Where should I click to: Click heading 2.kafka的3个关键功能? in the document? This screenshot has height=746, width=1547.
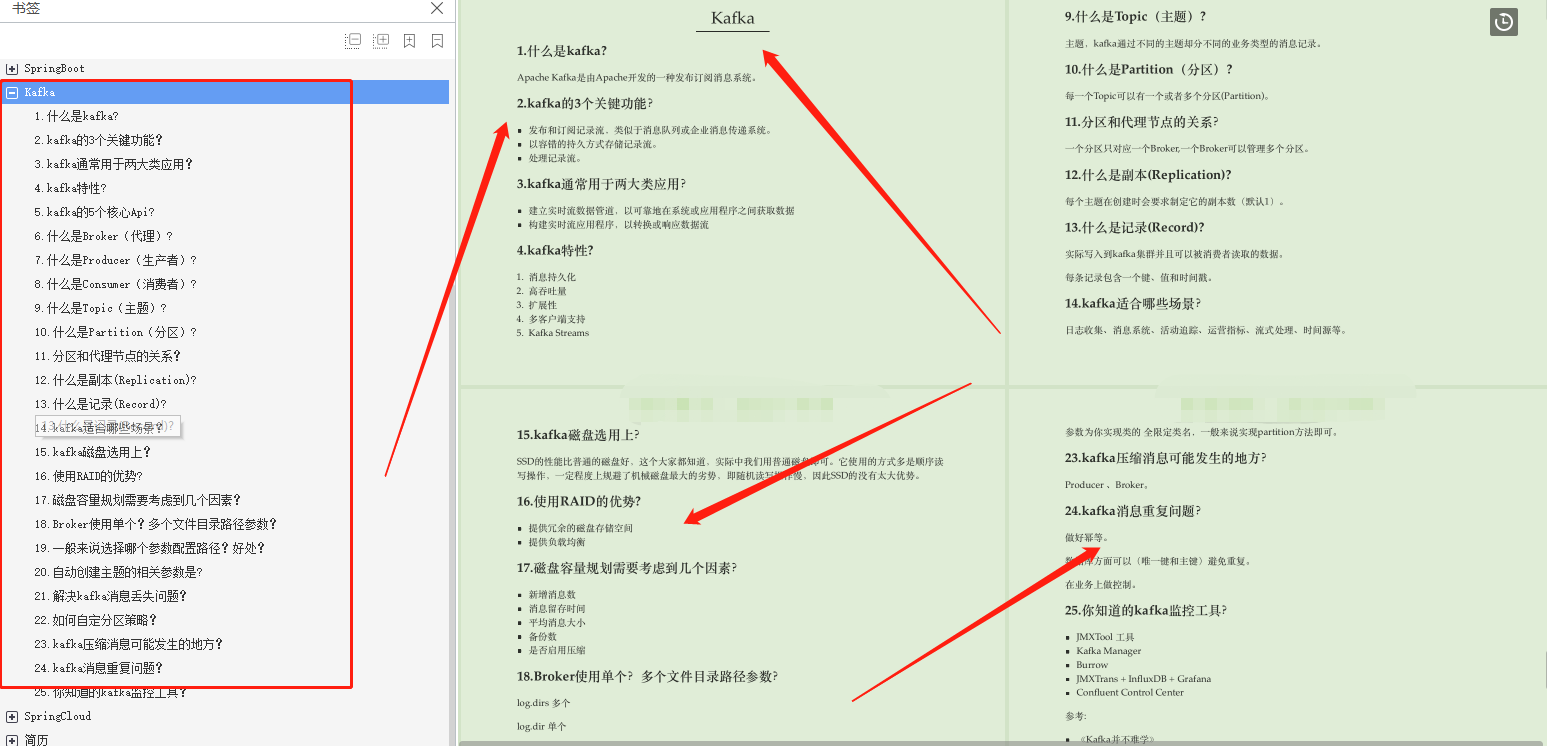[585, 104]
